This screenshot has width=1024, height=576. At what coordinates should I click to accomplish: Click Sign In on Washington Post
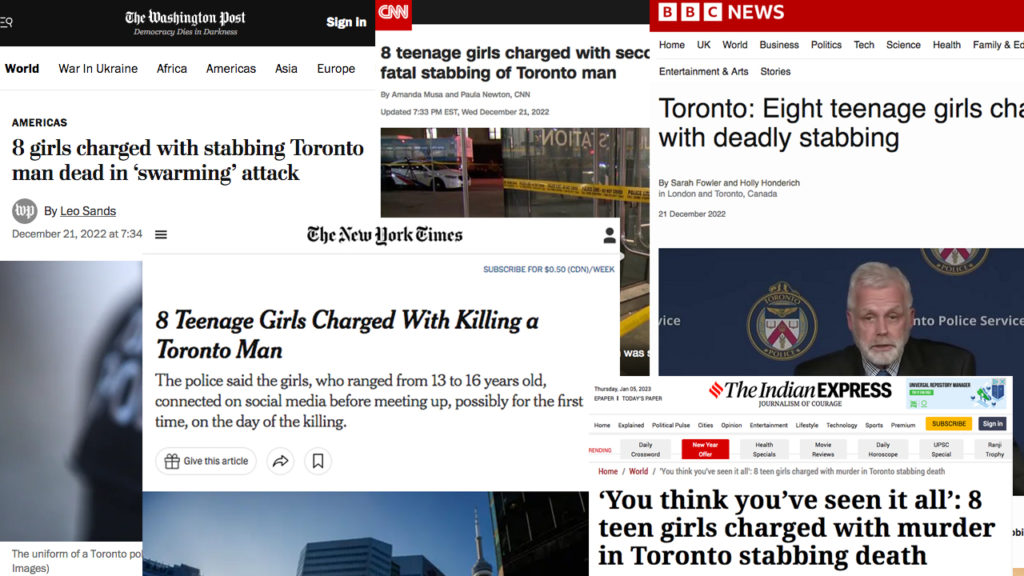pos(346,22)
